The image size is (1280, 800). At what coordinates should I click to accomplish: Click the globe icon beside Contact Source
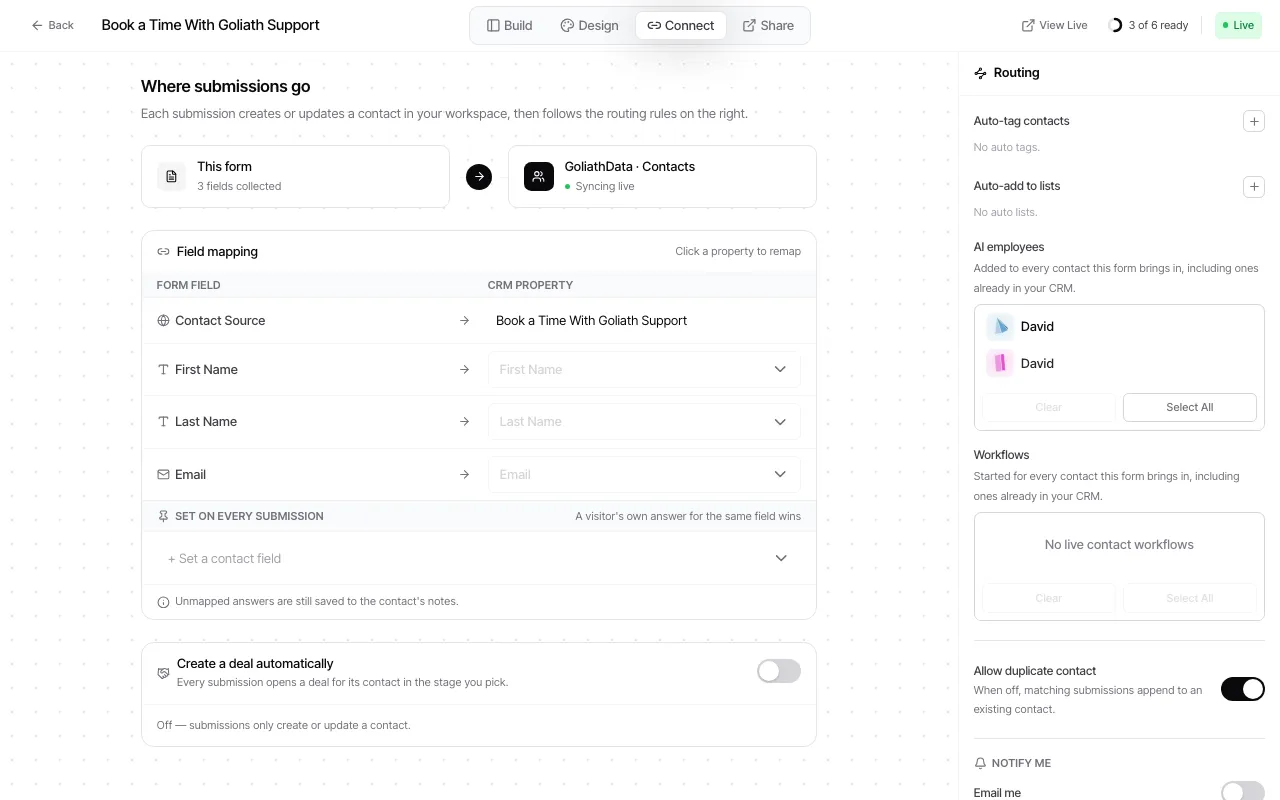(163, 321)
